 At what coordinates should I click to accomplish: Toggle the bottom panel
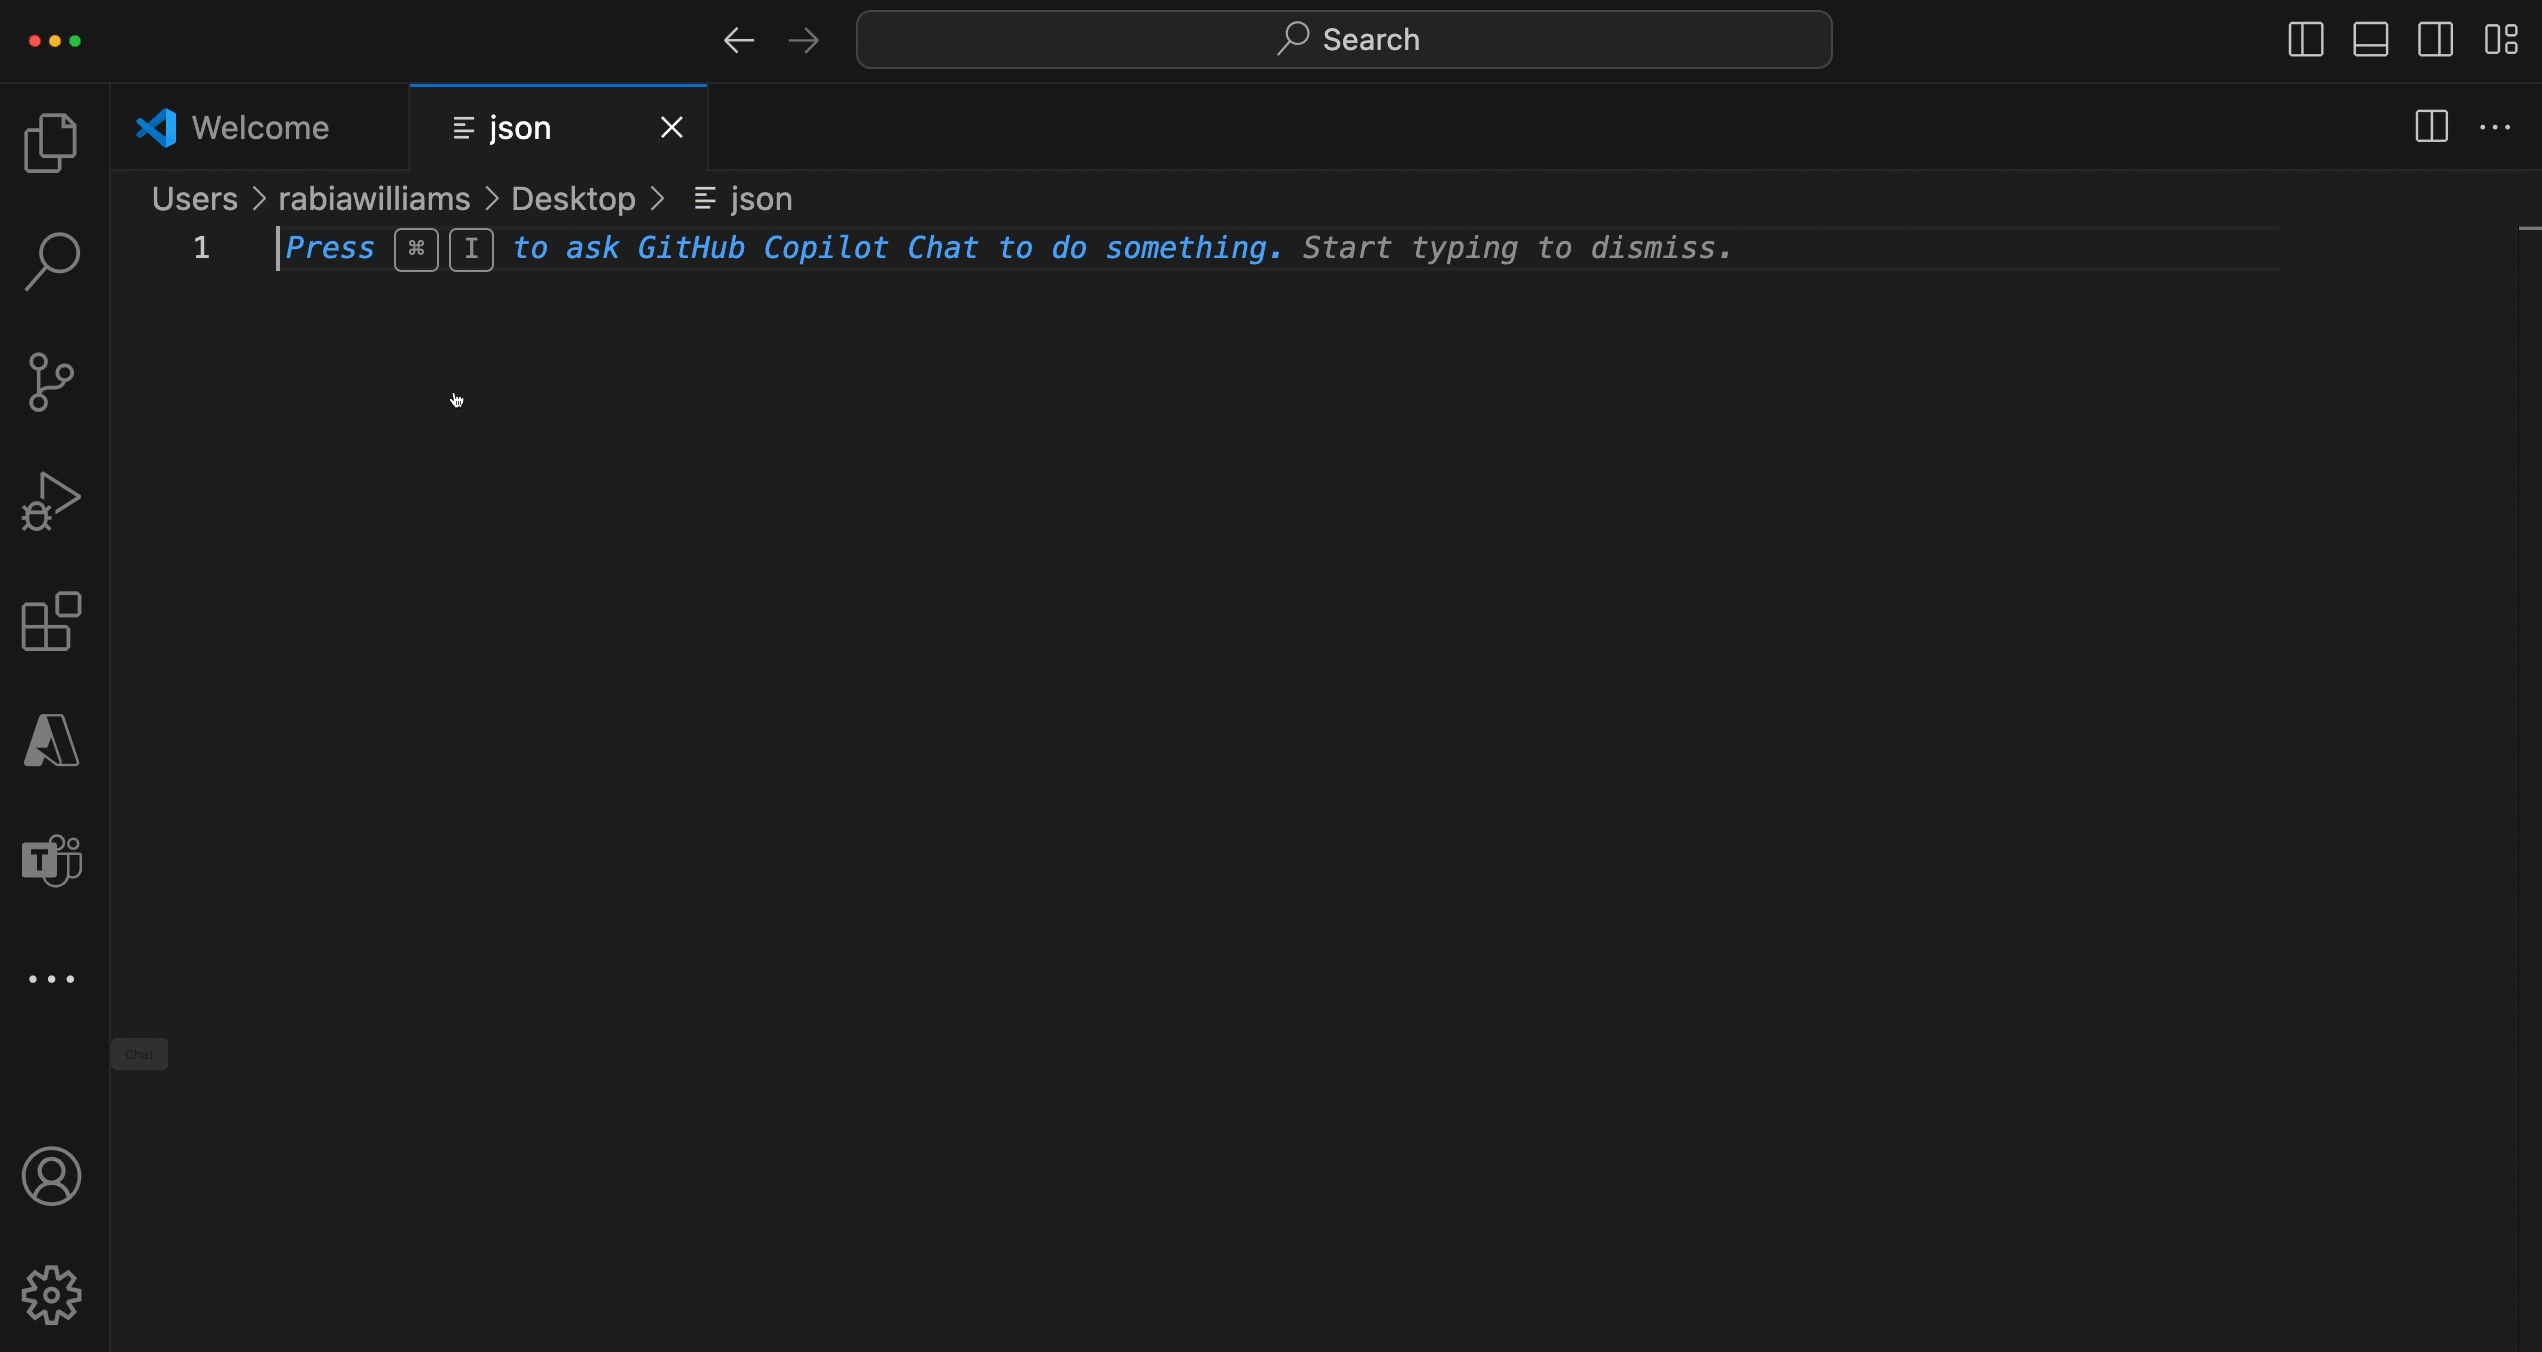tap(2371, 40)
